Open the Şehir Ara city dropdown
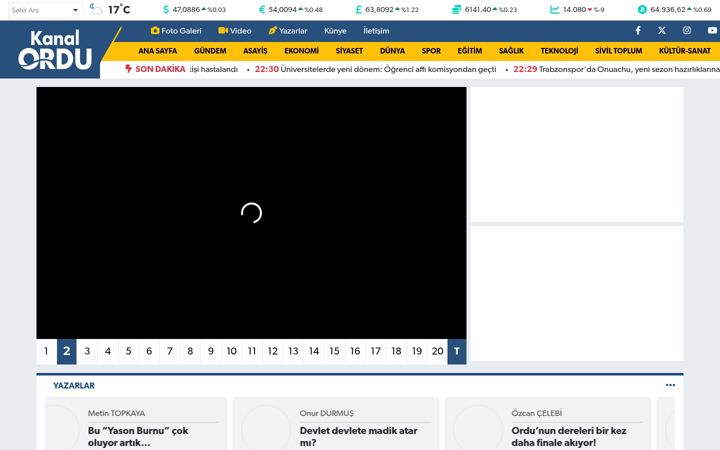Viewport: 720px width, 450px height. pyautogui.click(x=45, y=10)
